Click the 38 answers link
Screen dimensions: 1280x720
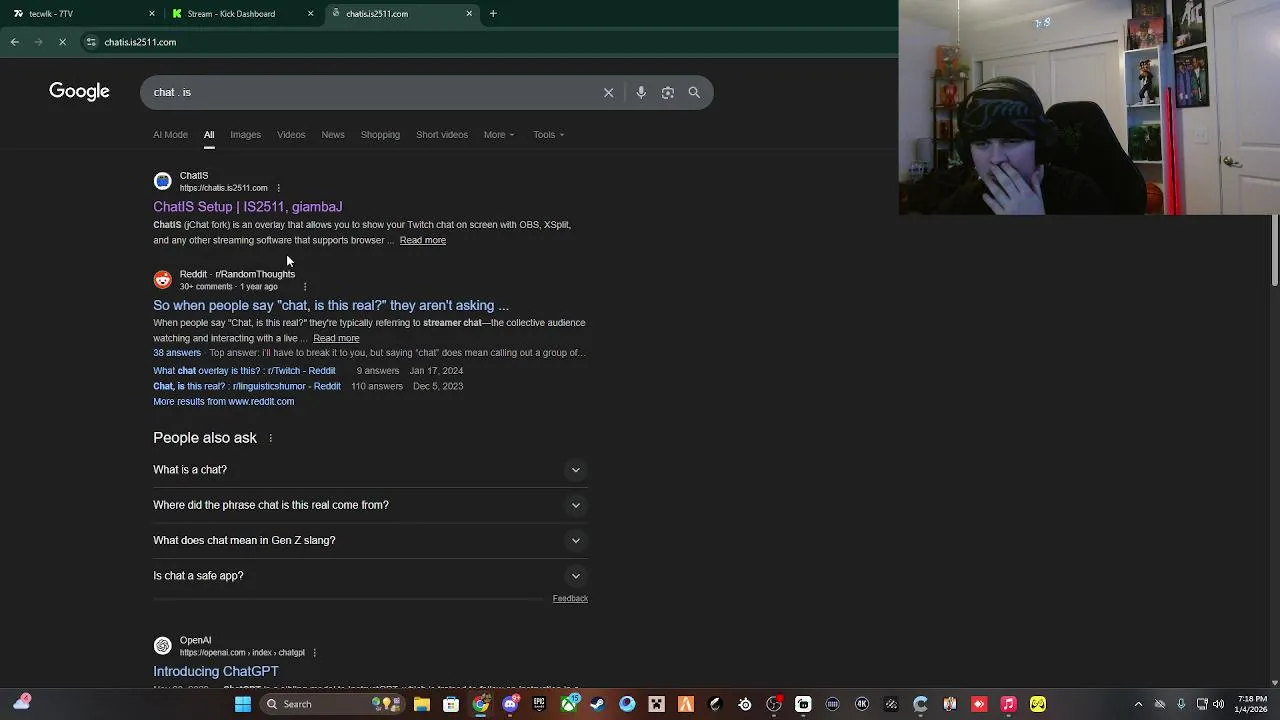[x=177, y=353]
